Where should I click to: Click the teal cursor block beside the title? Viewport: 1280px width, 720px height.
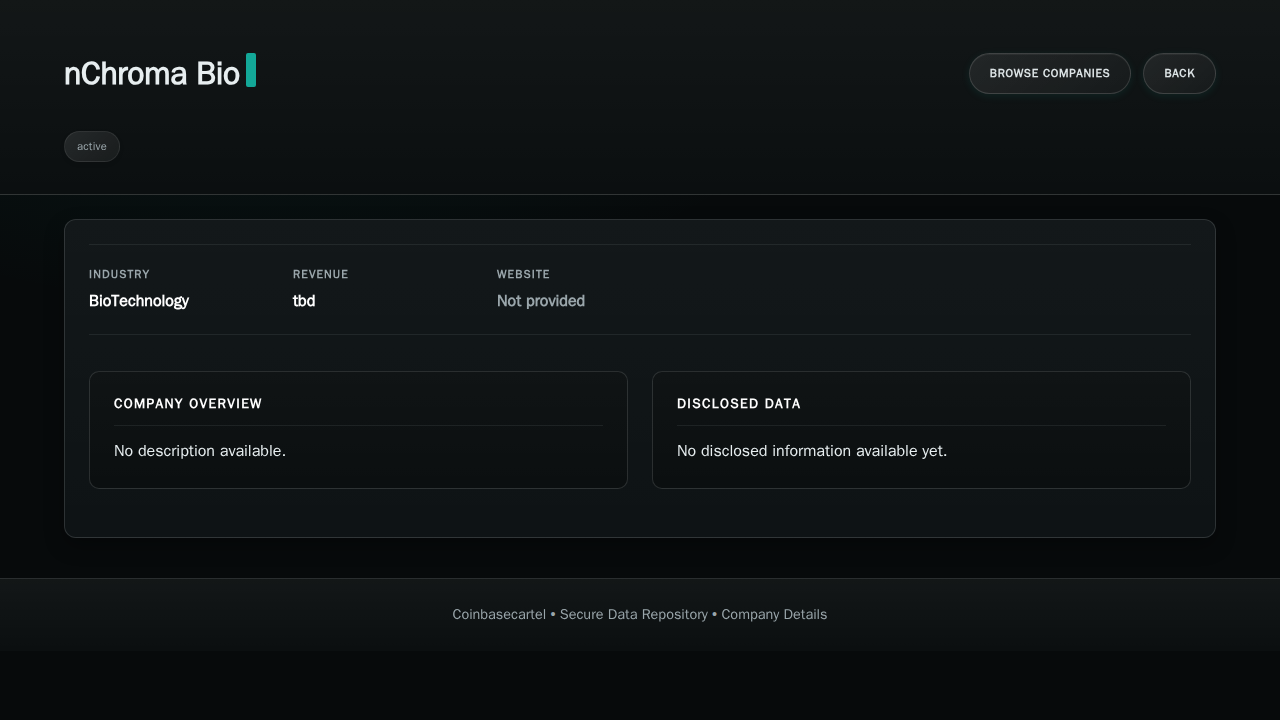tap(251, 70)
